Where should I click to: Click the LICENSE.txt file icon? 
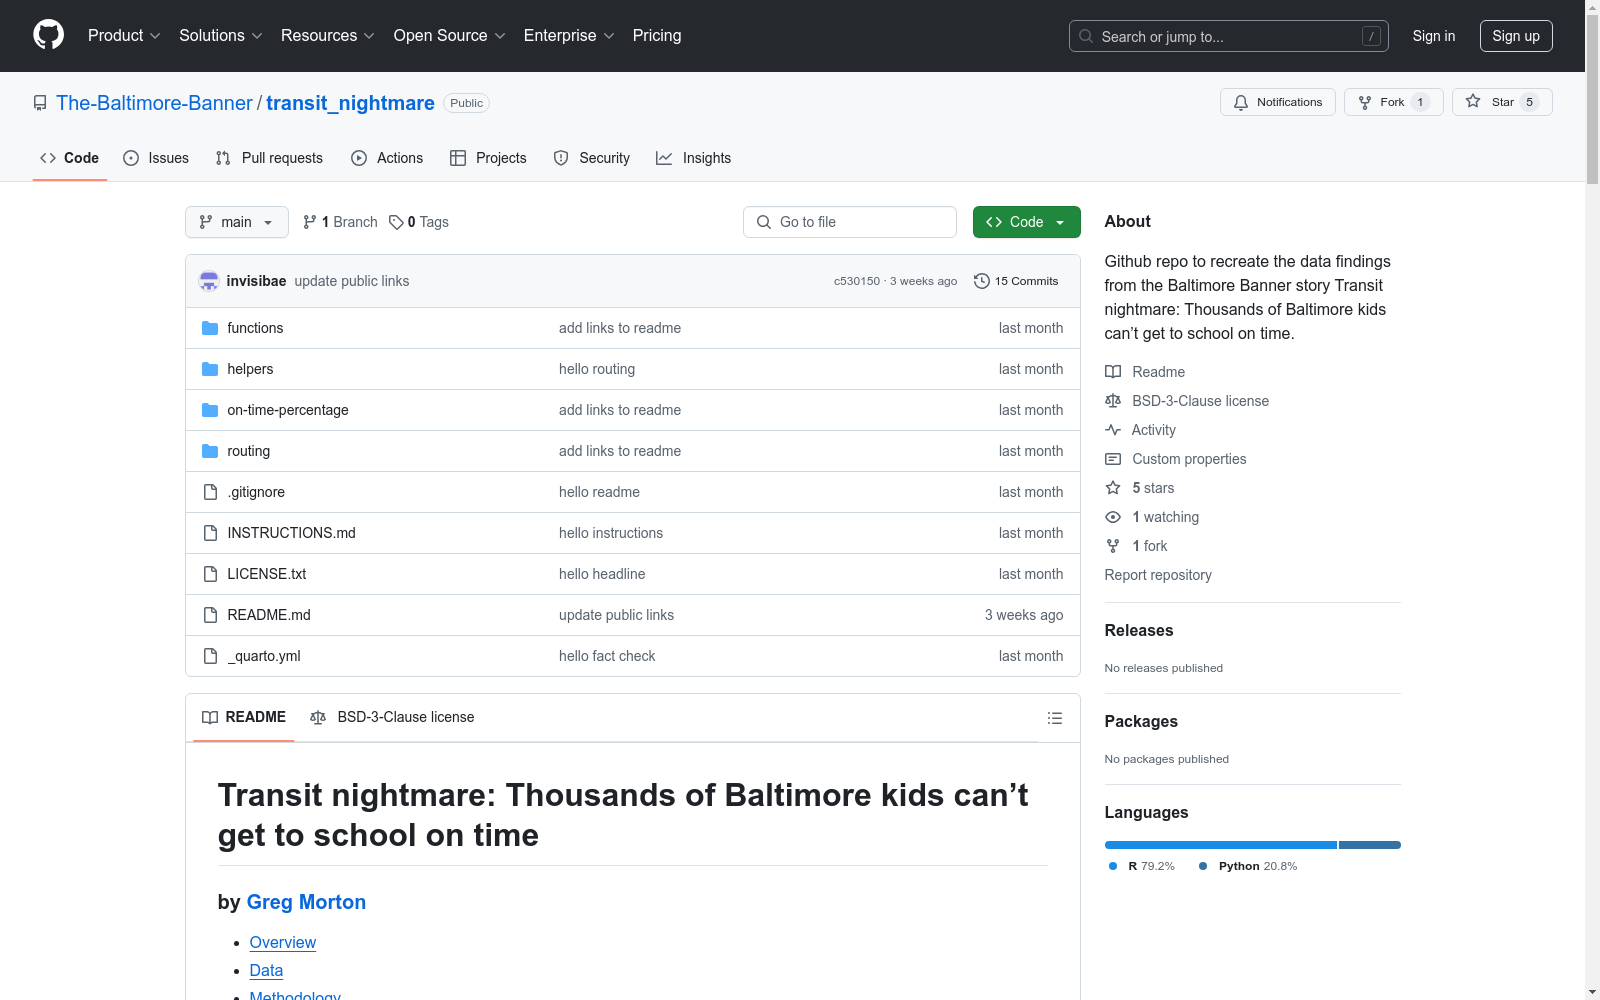pos(210,574)
